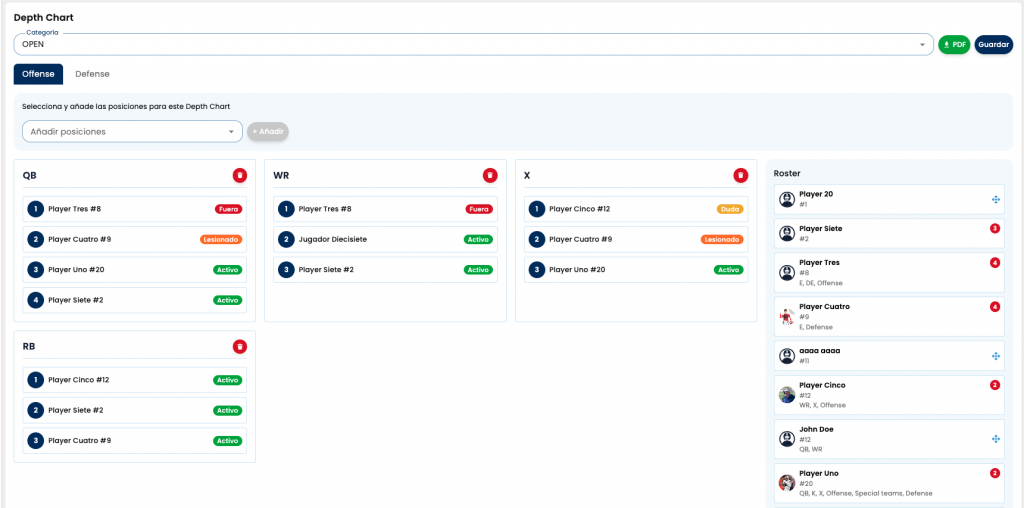
Task: Click move icon for aaaa aaaa
Action: pyautogui.click(x=995, y=356)
